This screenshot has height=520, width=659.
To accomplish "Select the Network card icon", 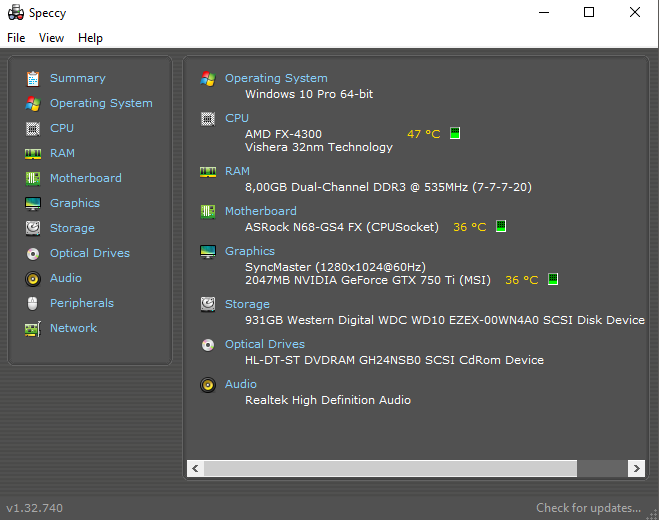I will (33, 329).
